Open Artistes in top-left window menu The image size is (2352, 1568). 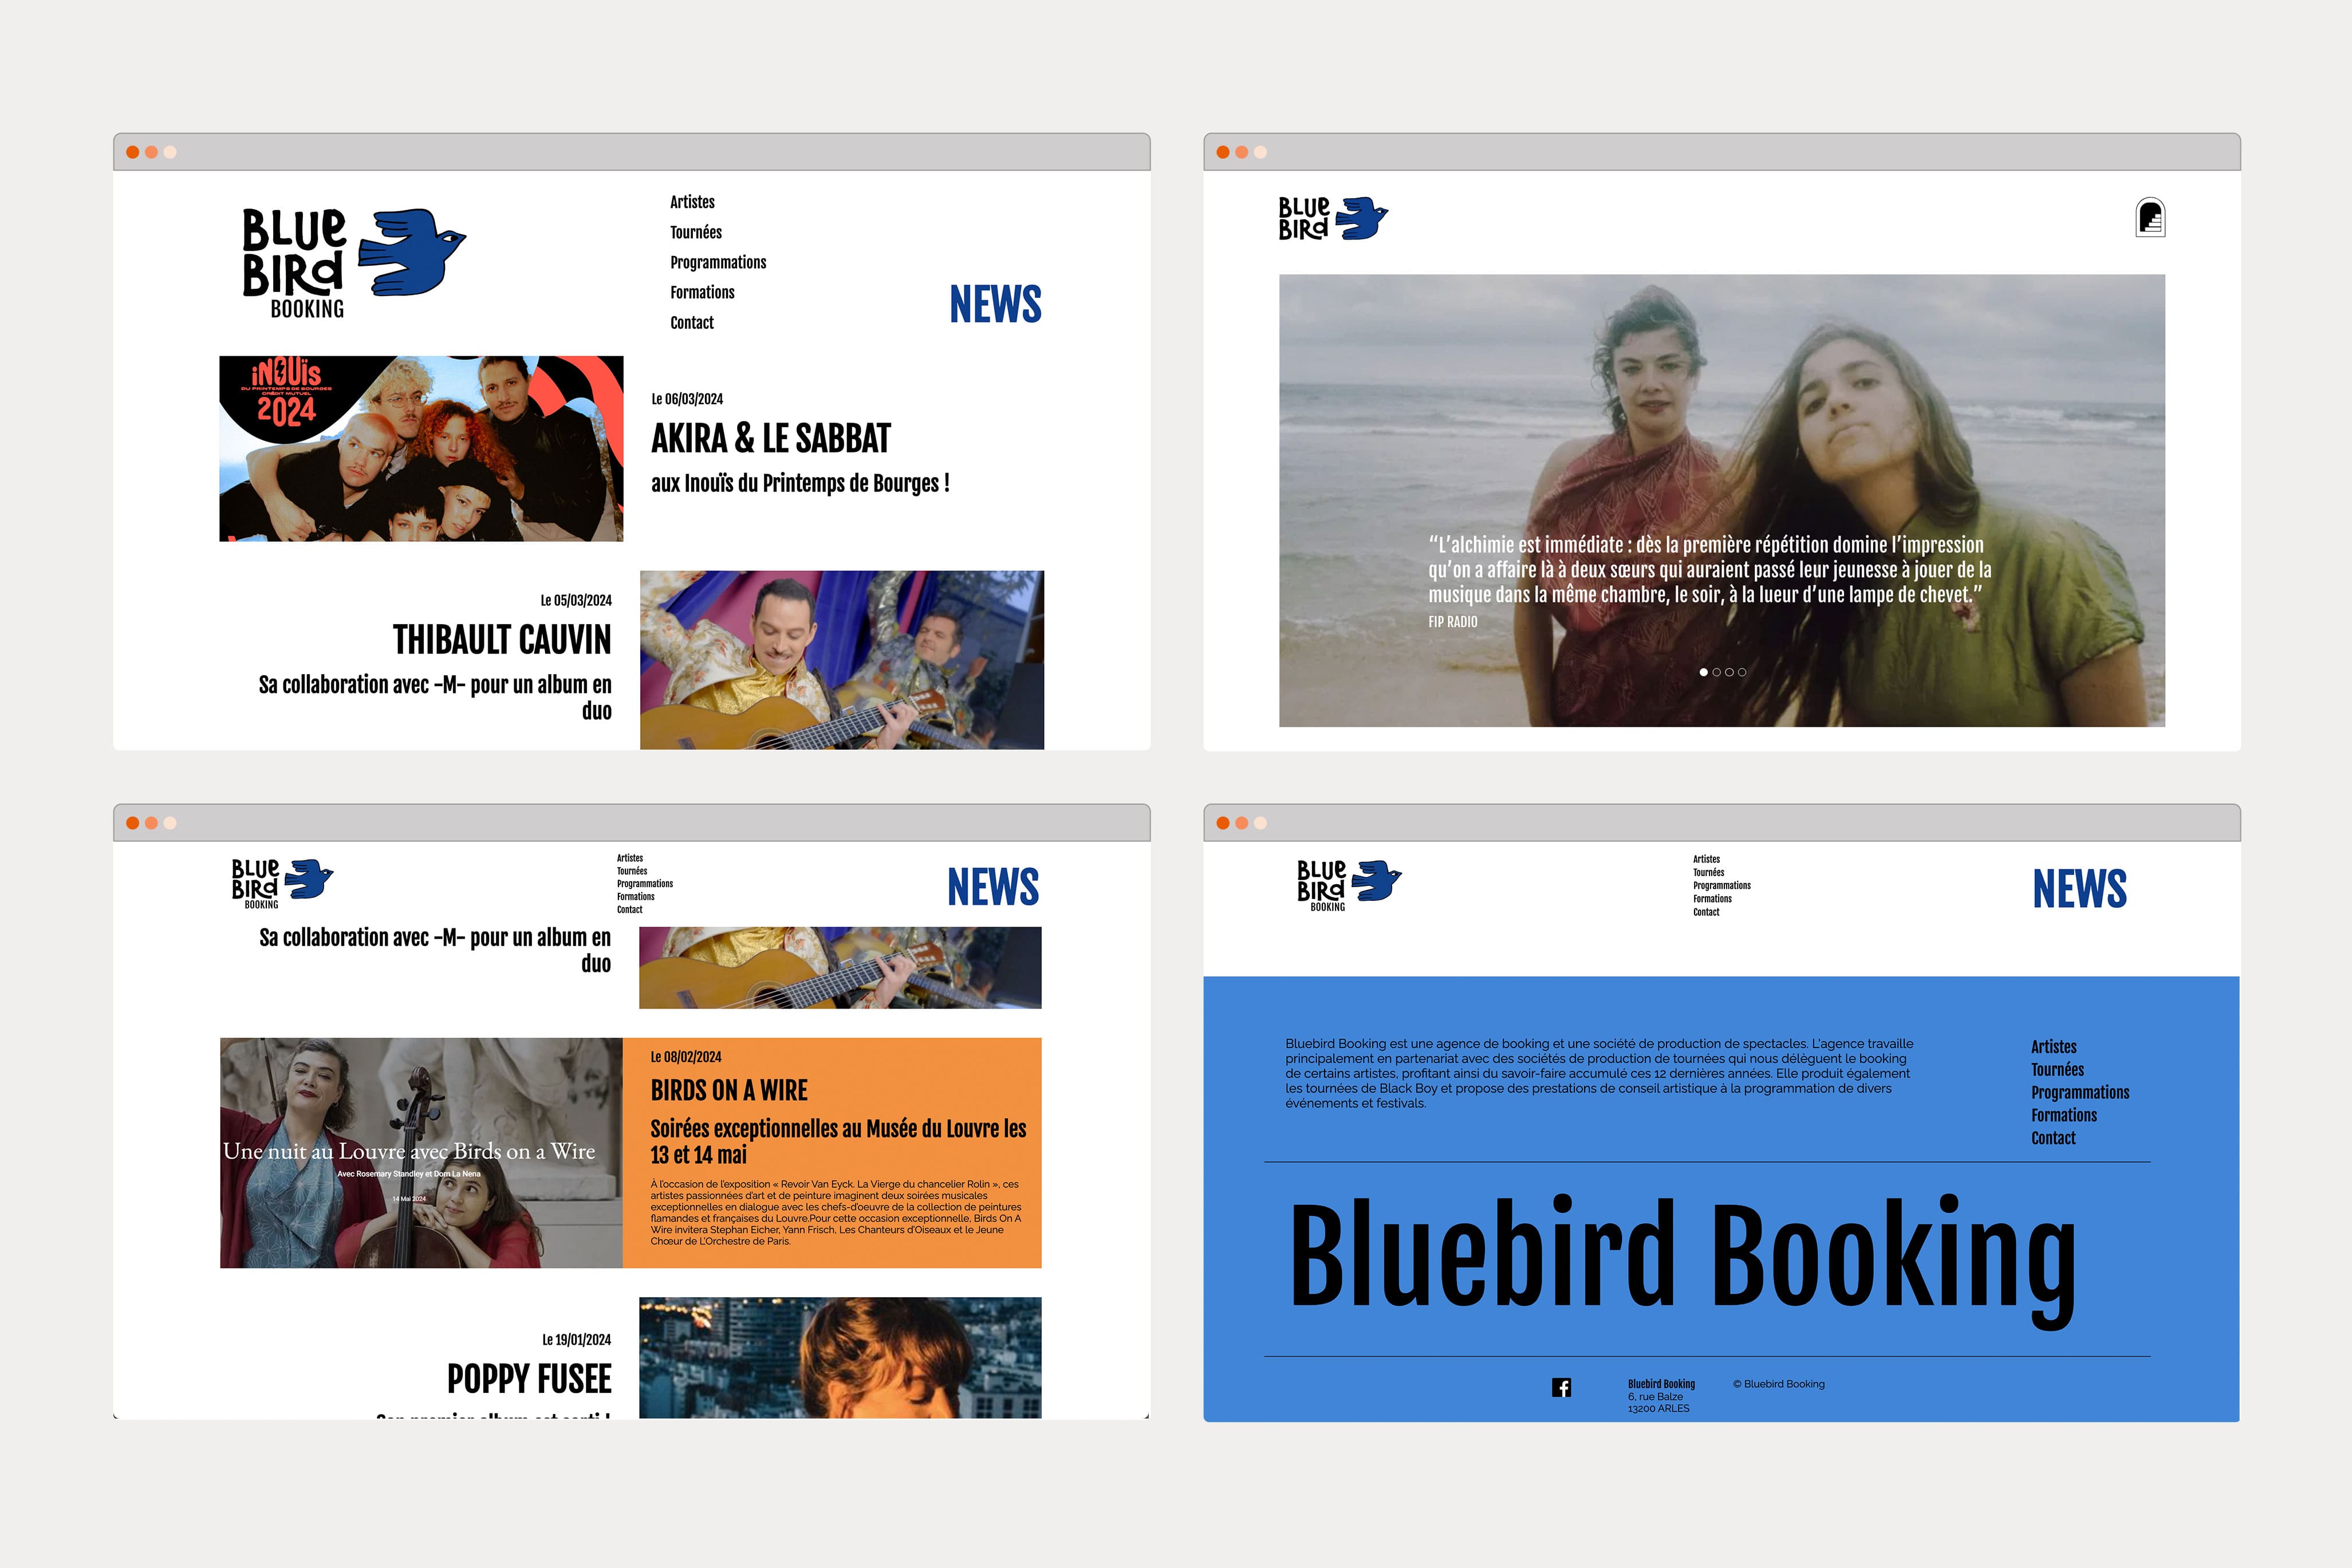(x=692, y=202)
